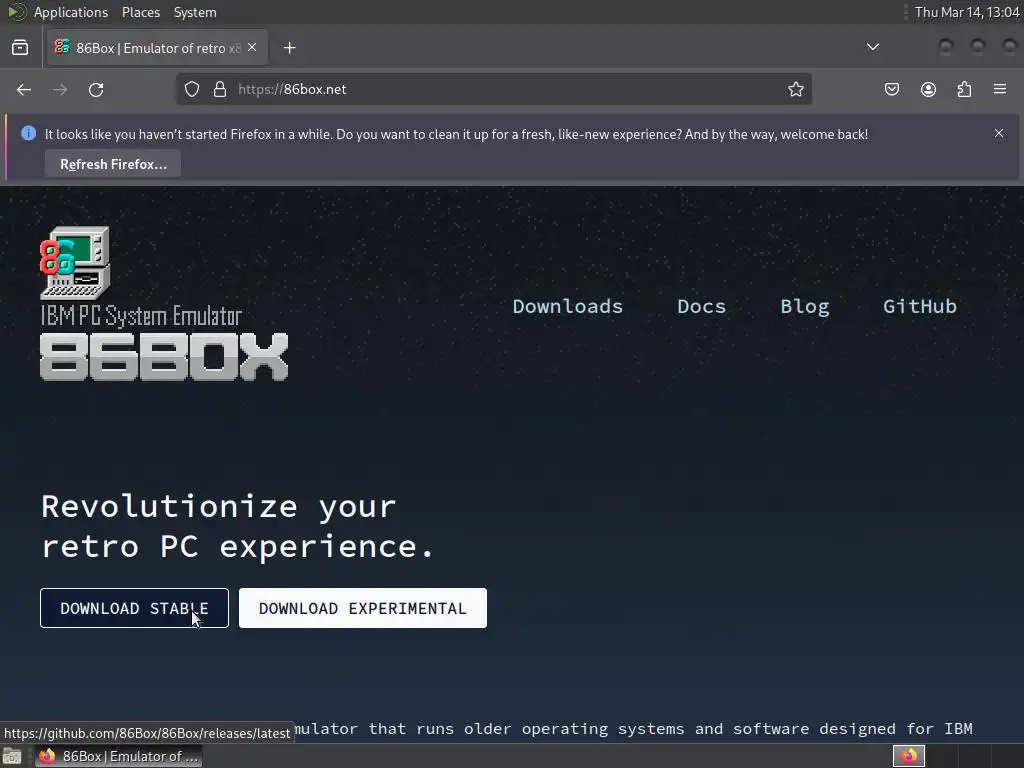Open the Firefox View icon beside the tabs

click(20, 48)
